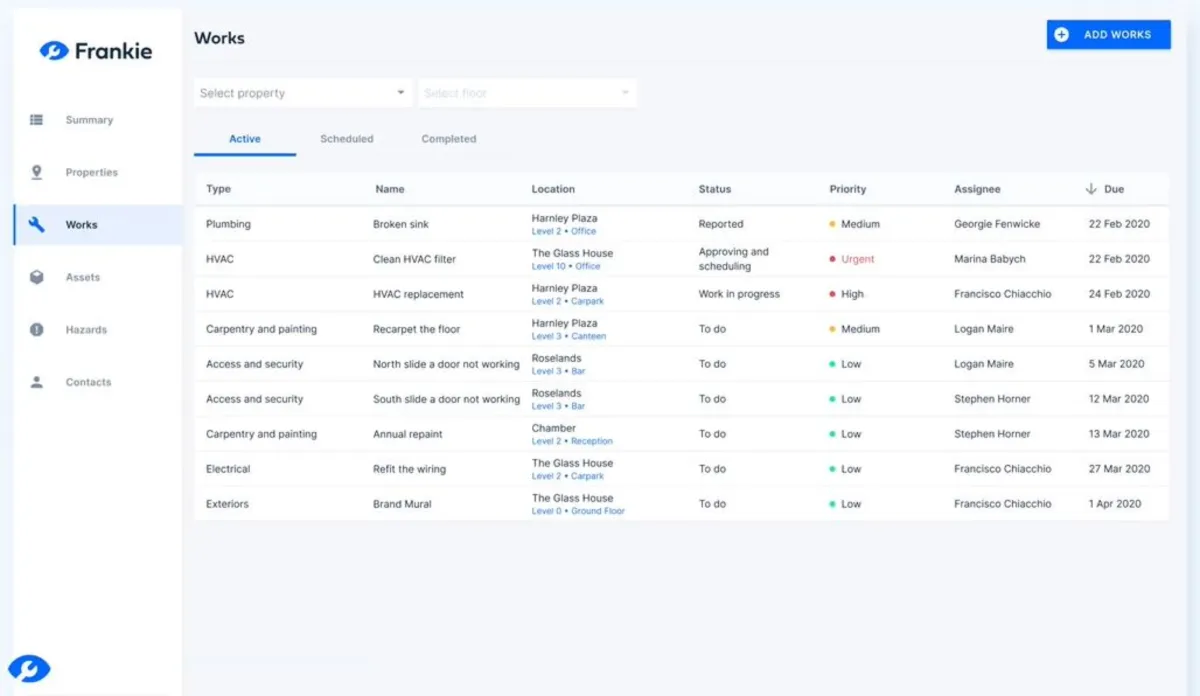The image size is (1200, 696).
Task: Sort the table by Priority column header
Action: point(847,189)
